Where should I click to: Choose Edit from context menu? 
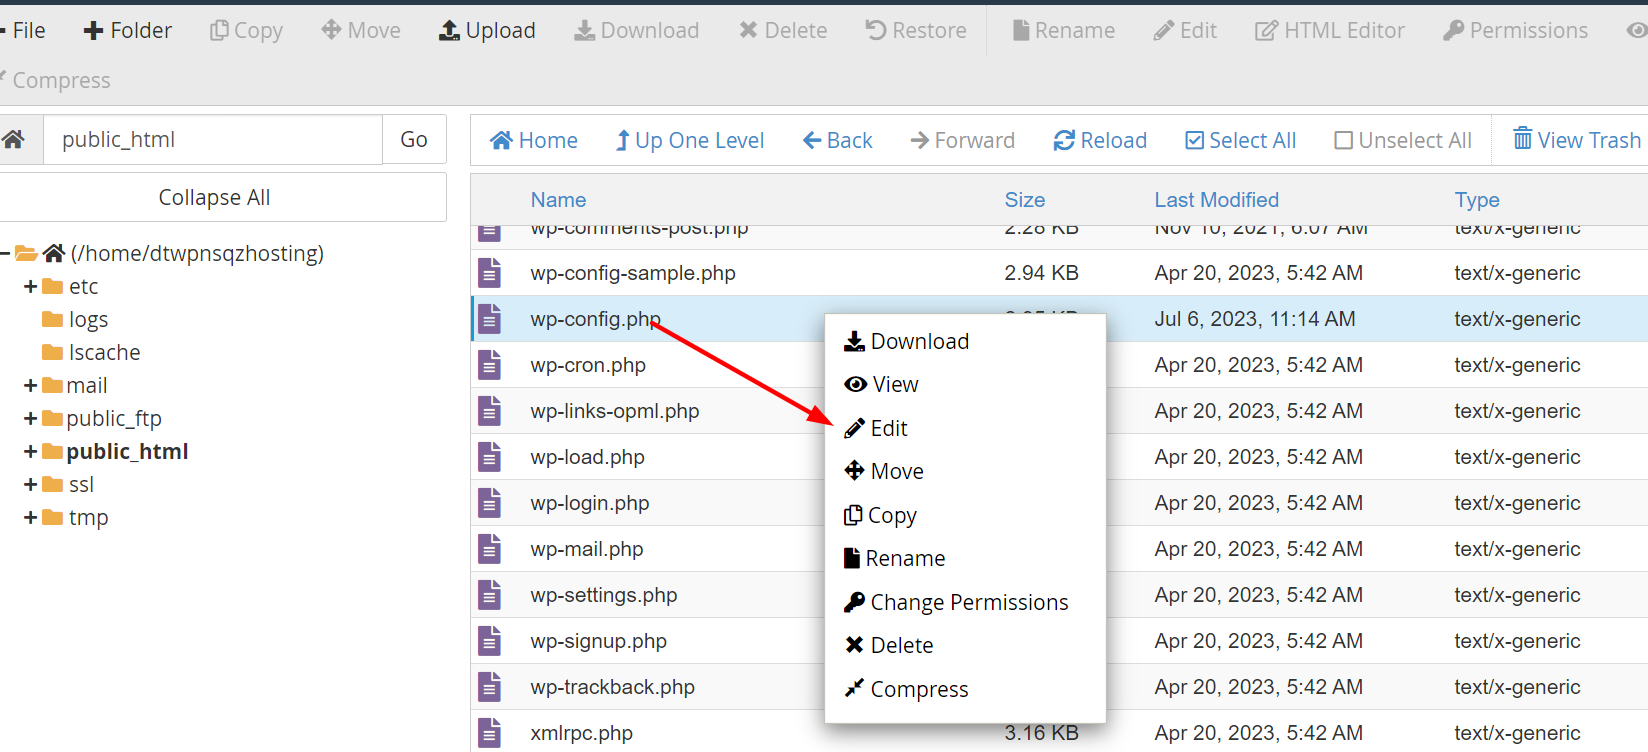click(x=875, y=428)
